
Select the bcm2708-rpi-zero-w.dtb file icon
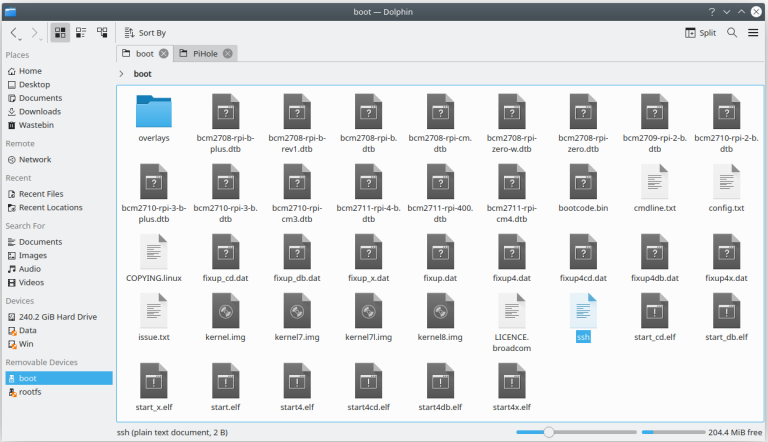click(x=511, y=112)
